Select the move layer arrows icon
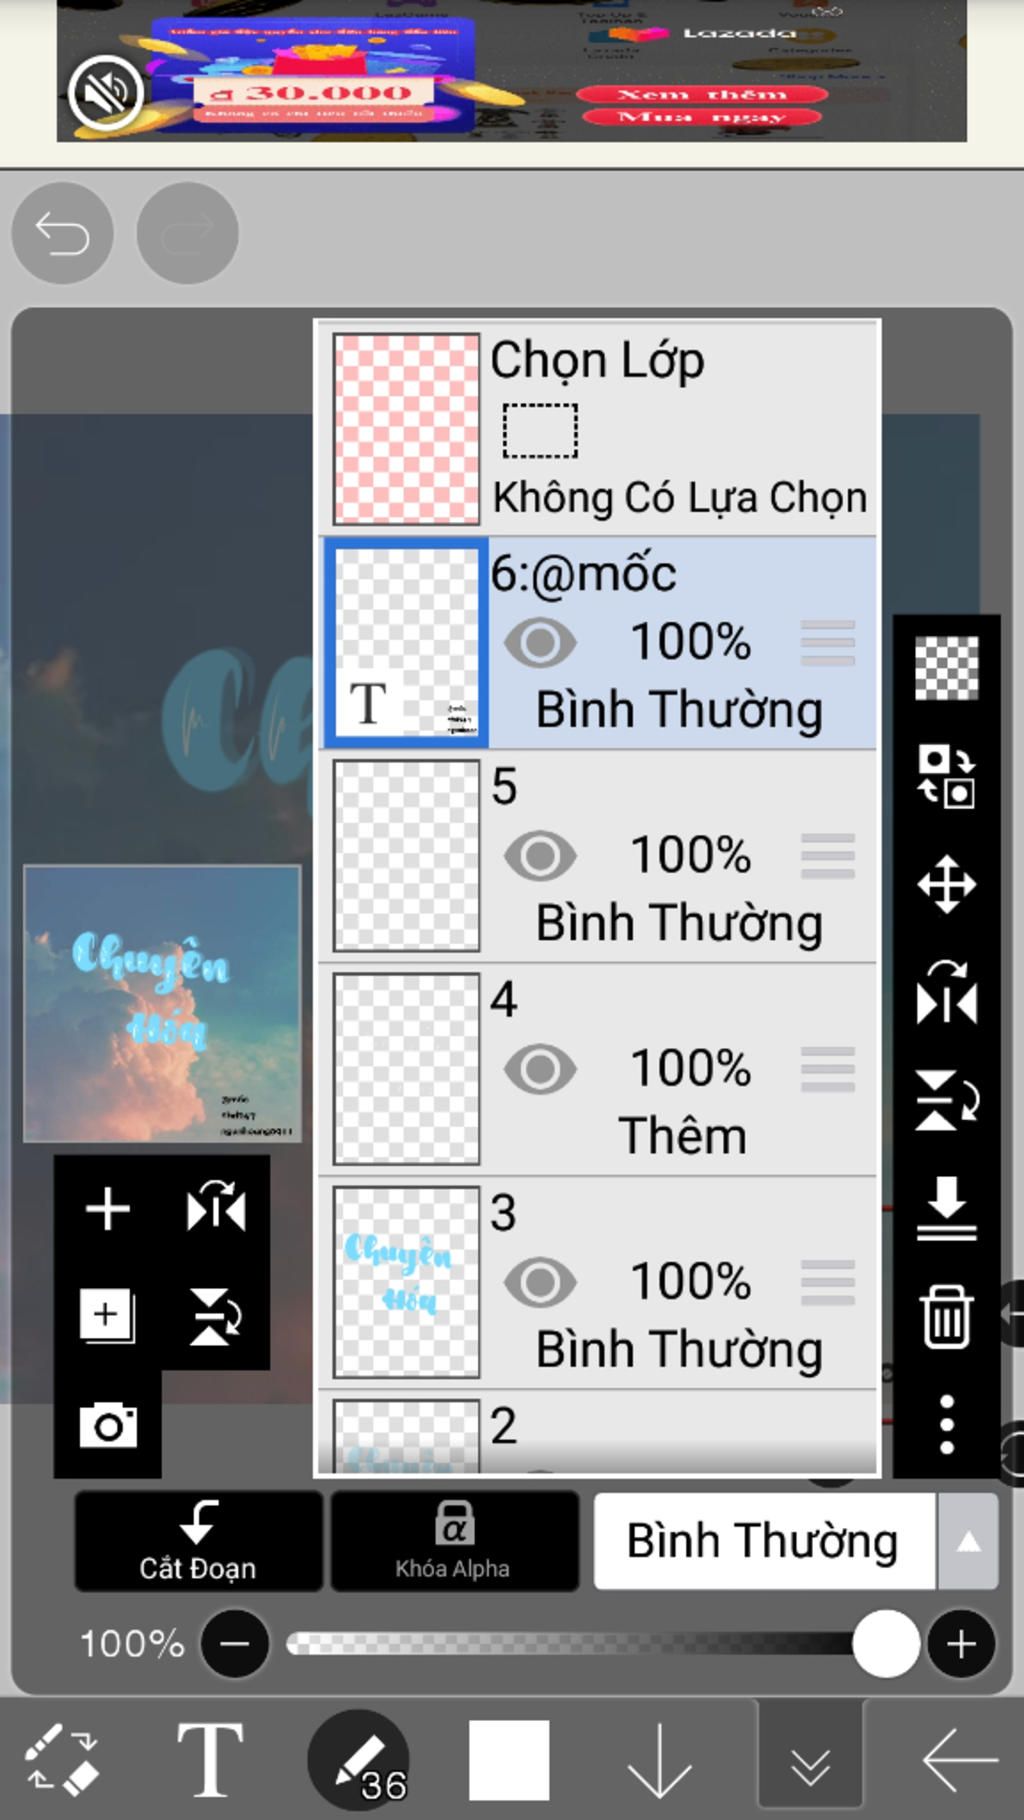The height and width of the screenshot is (1820, 1024). (x=946, y=884)
